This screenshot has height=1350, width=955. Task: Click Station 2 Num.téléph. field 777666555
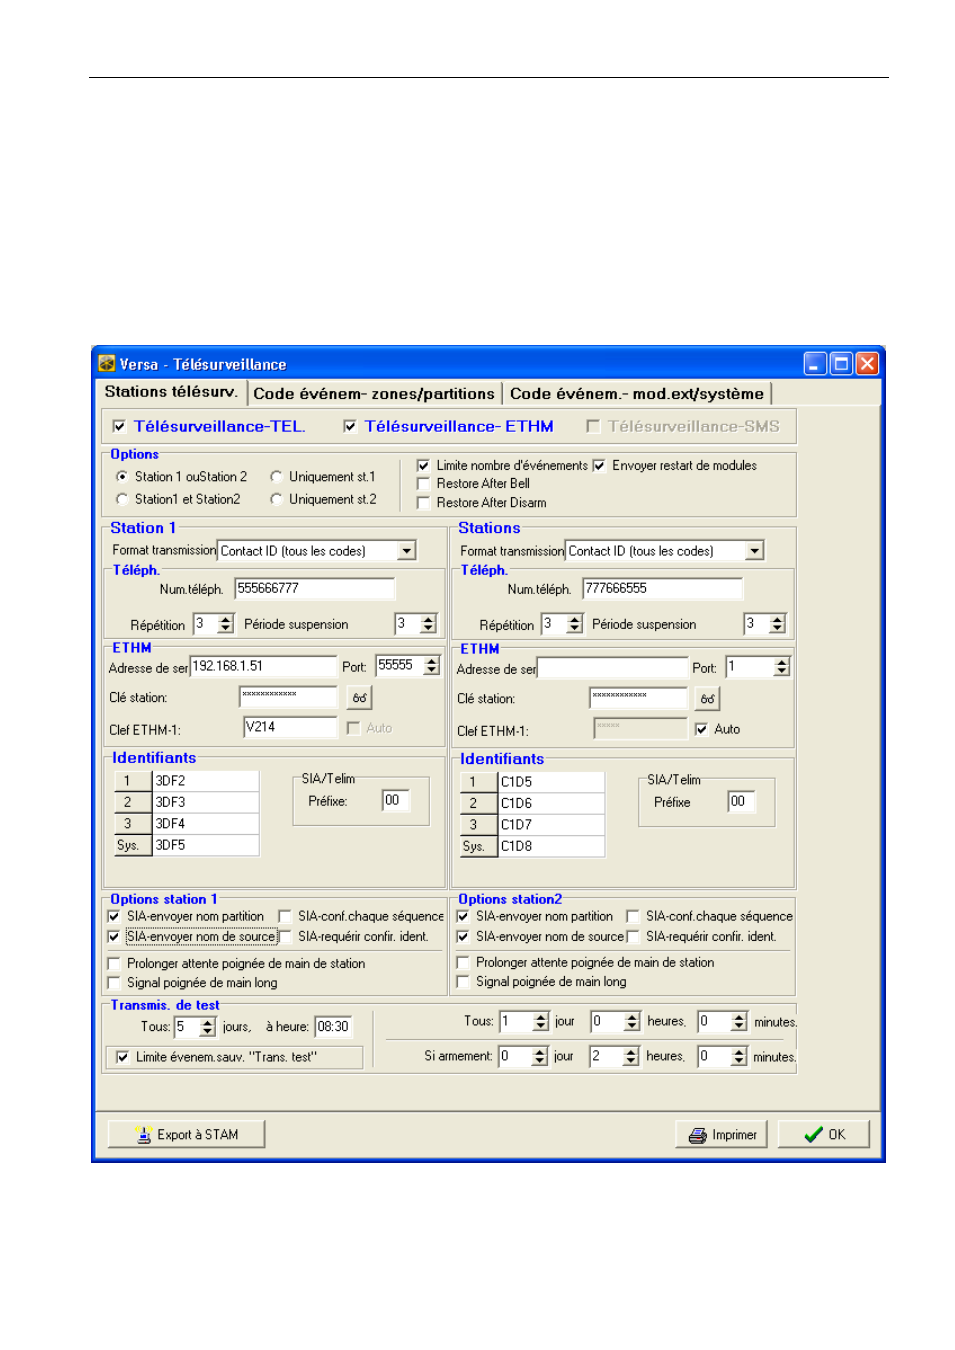pos(663,589)
